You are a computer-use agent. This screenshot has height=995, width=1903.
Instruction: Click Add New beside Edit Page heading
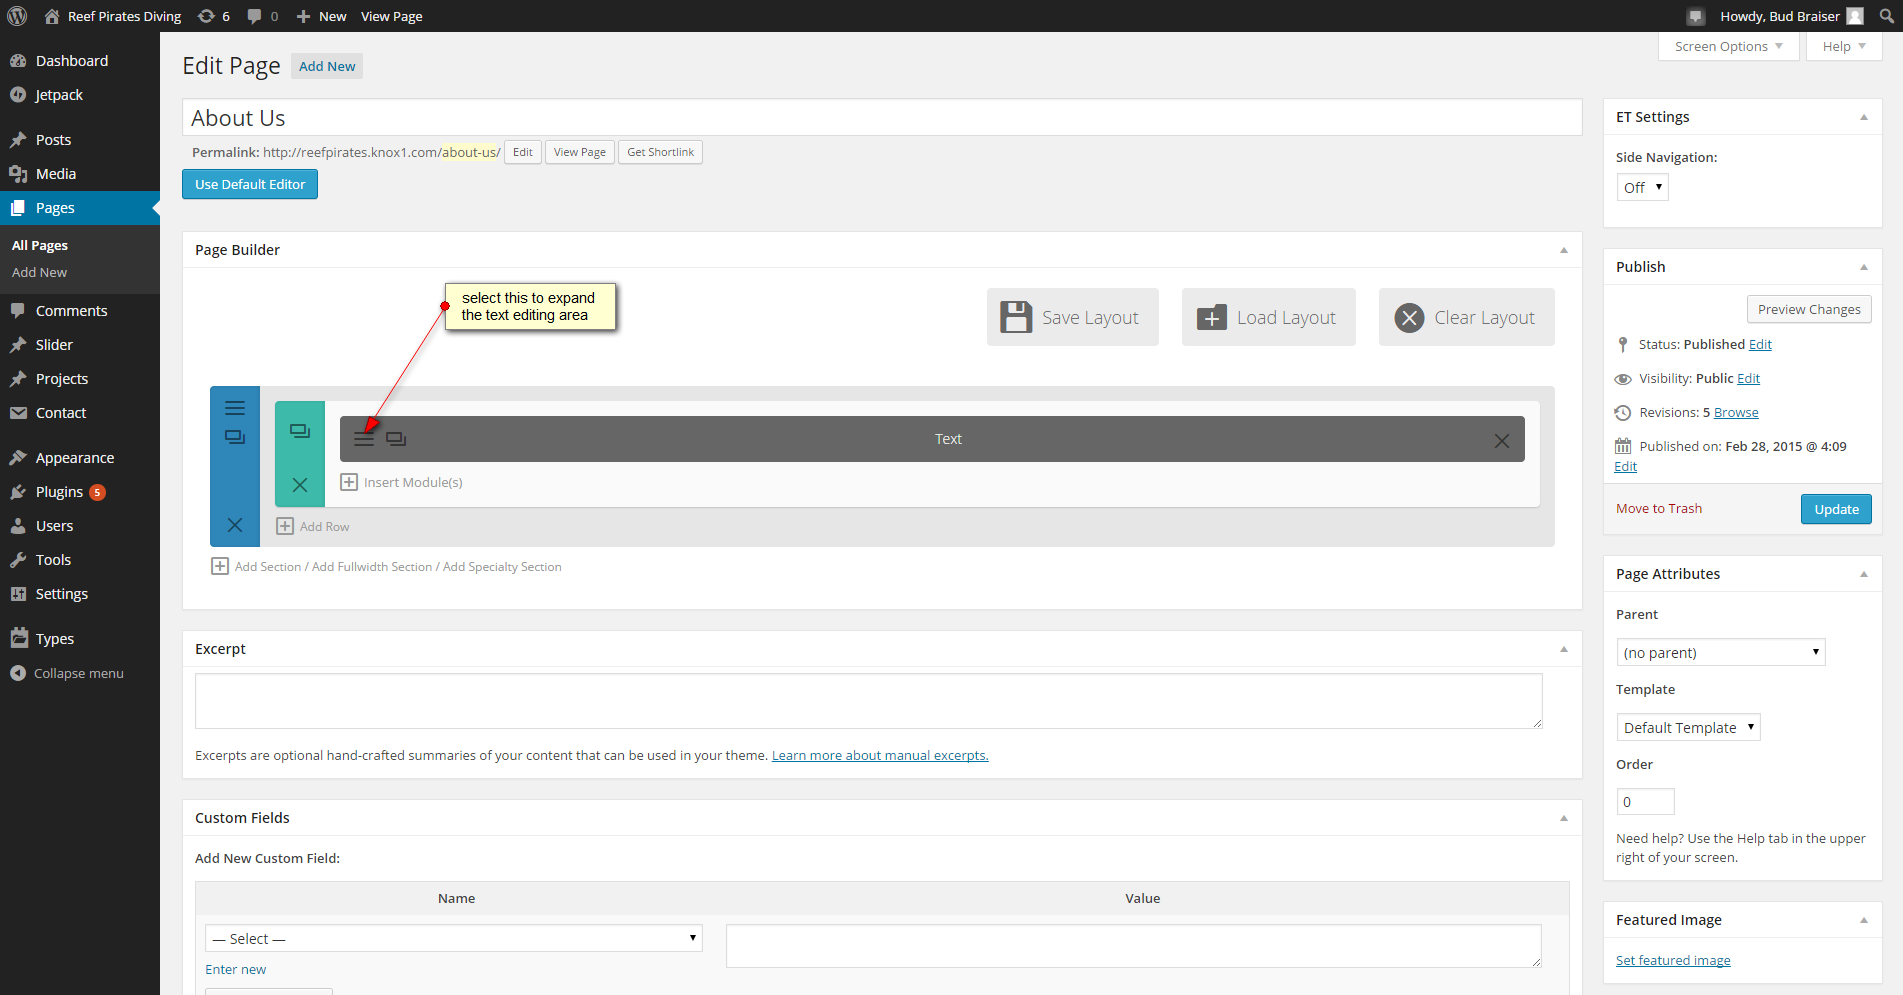327,66
